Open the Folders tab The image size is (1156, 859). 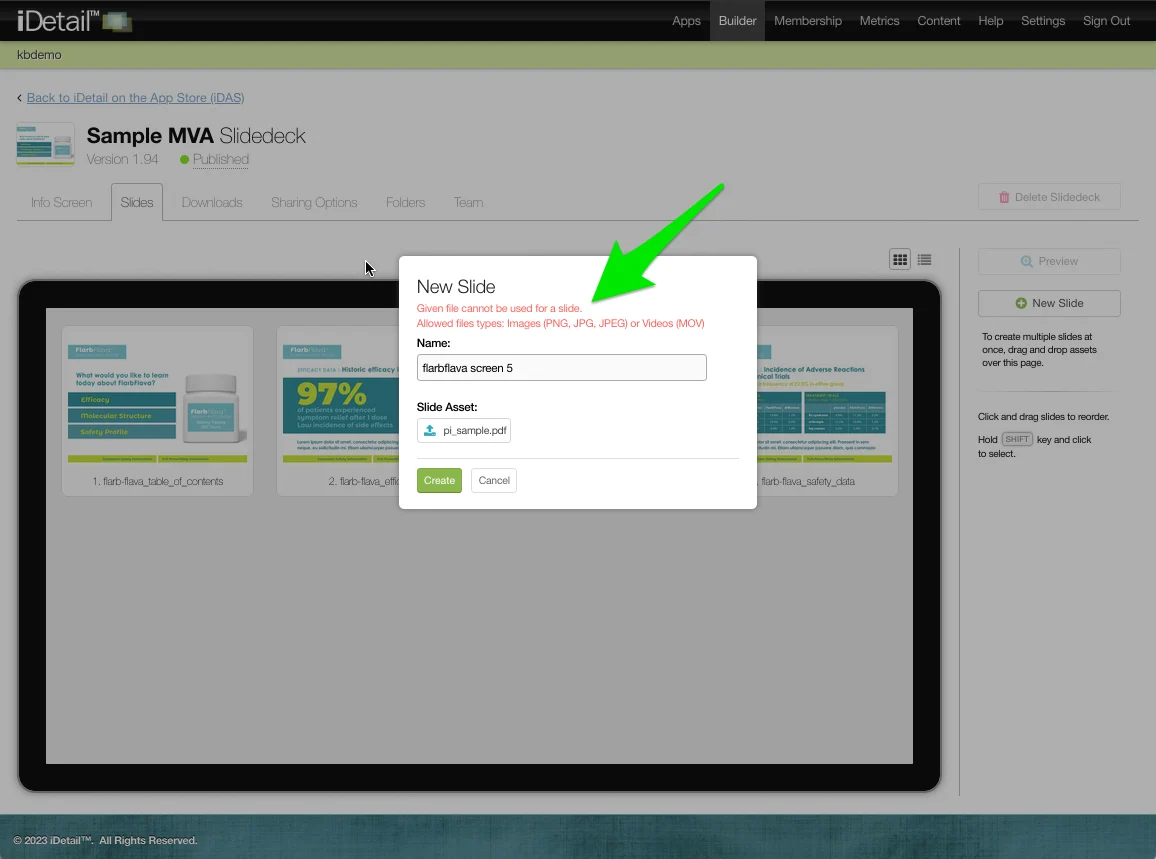(405, 203)
